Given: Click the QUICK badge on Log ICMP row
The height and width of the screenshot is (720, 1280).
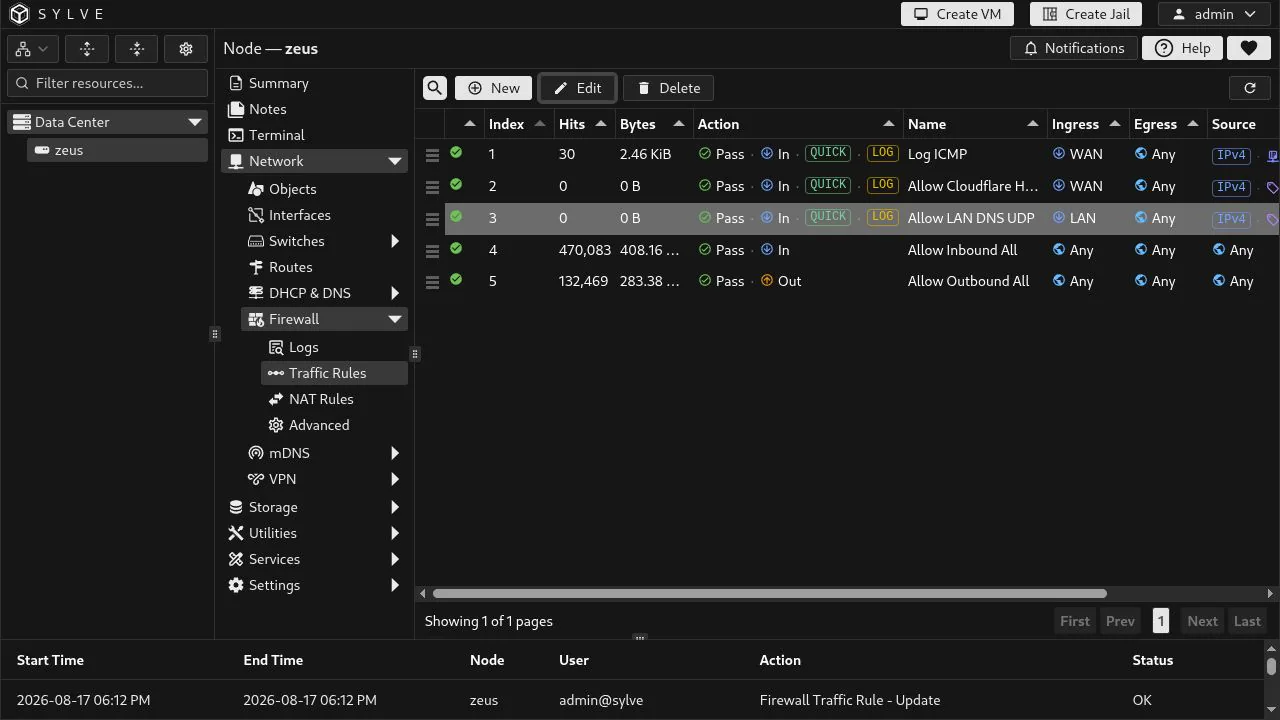Looking at the screenshot, I should [x=828, y=153].
